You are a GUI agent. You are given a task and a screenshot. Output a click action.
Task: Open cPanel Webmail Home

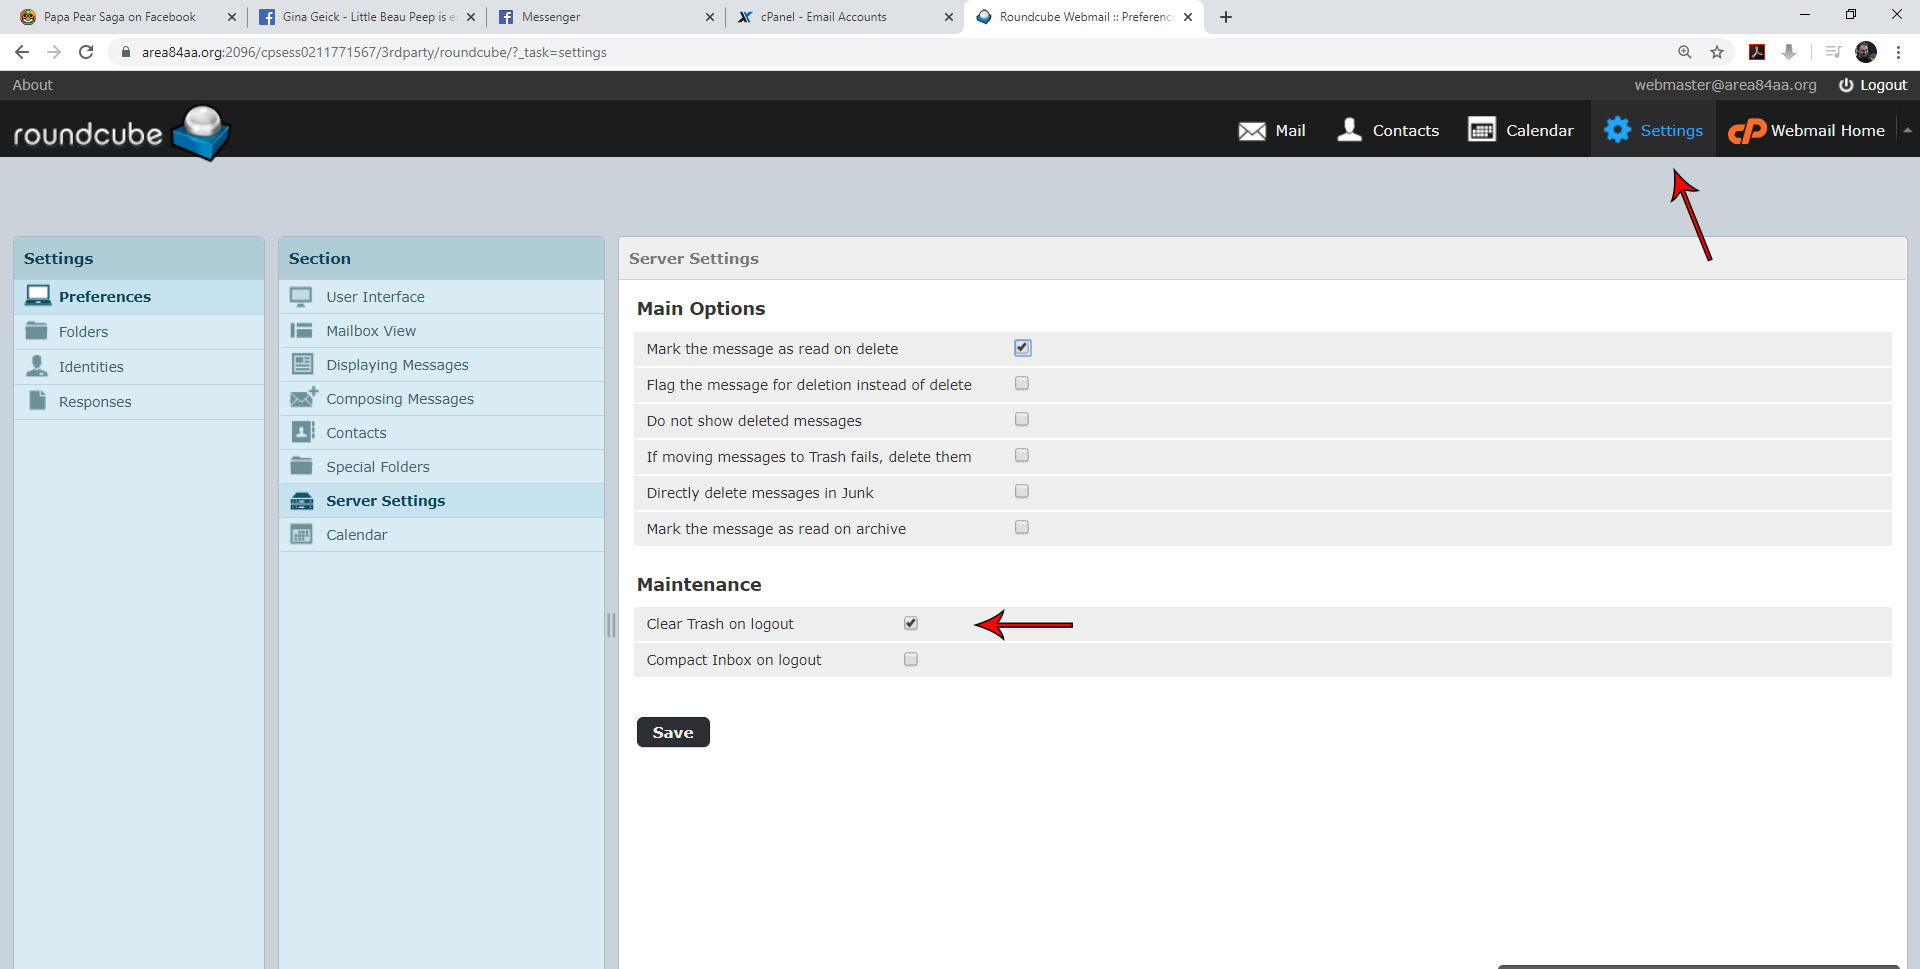(1806, 131)
